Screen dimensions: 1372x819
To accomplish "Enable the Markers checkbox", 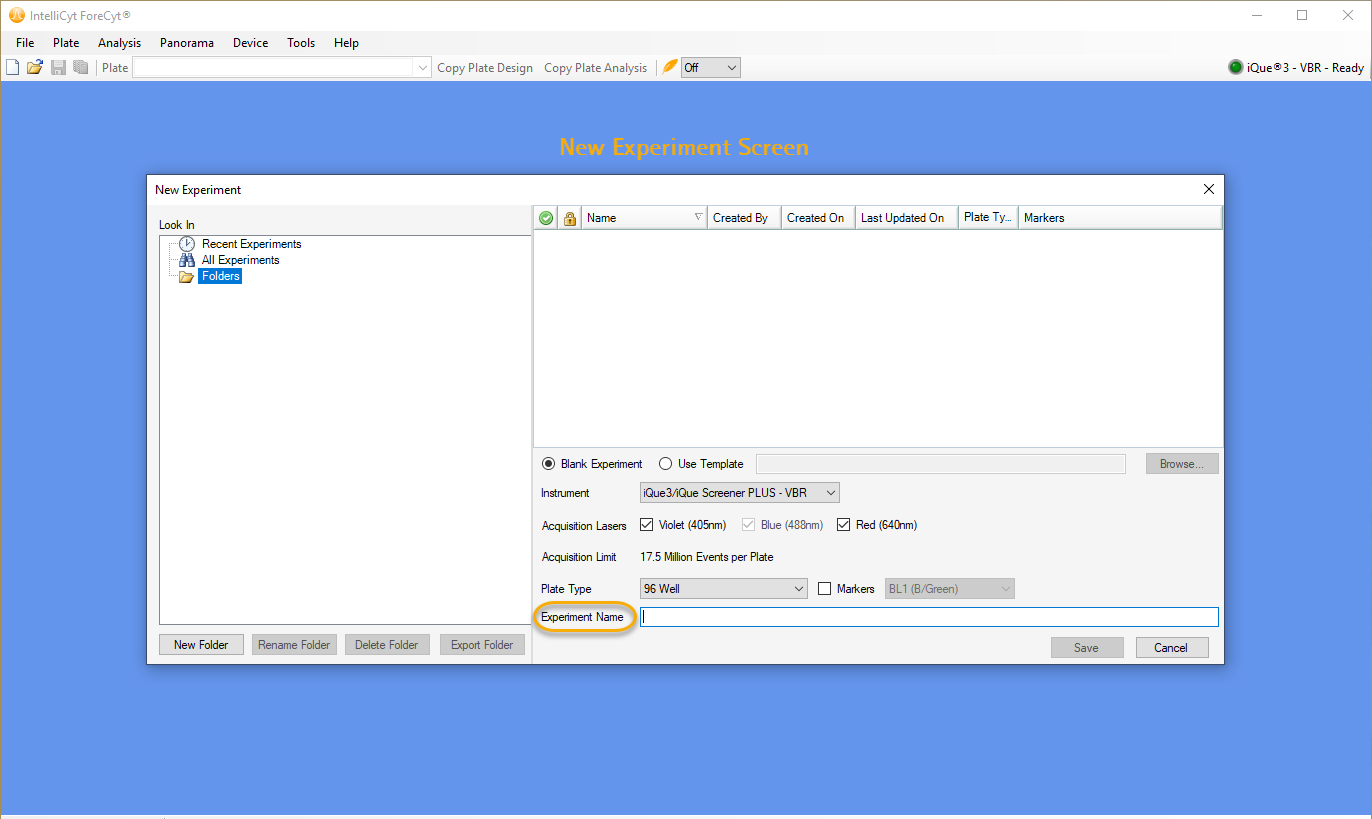I will pyautogui.click(x=825, y=589).
